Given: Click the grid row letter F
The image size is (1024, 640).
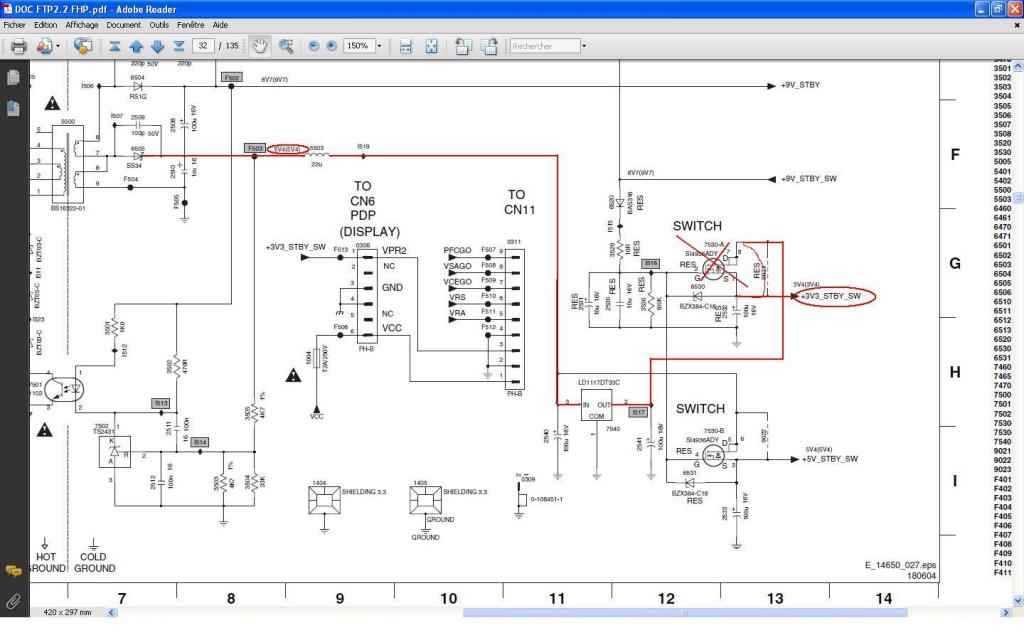Looking at the screenshot, I should tap(955, 155).
